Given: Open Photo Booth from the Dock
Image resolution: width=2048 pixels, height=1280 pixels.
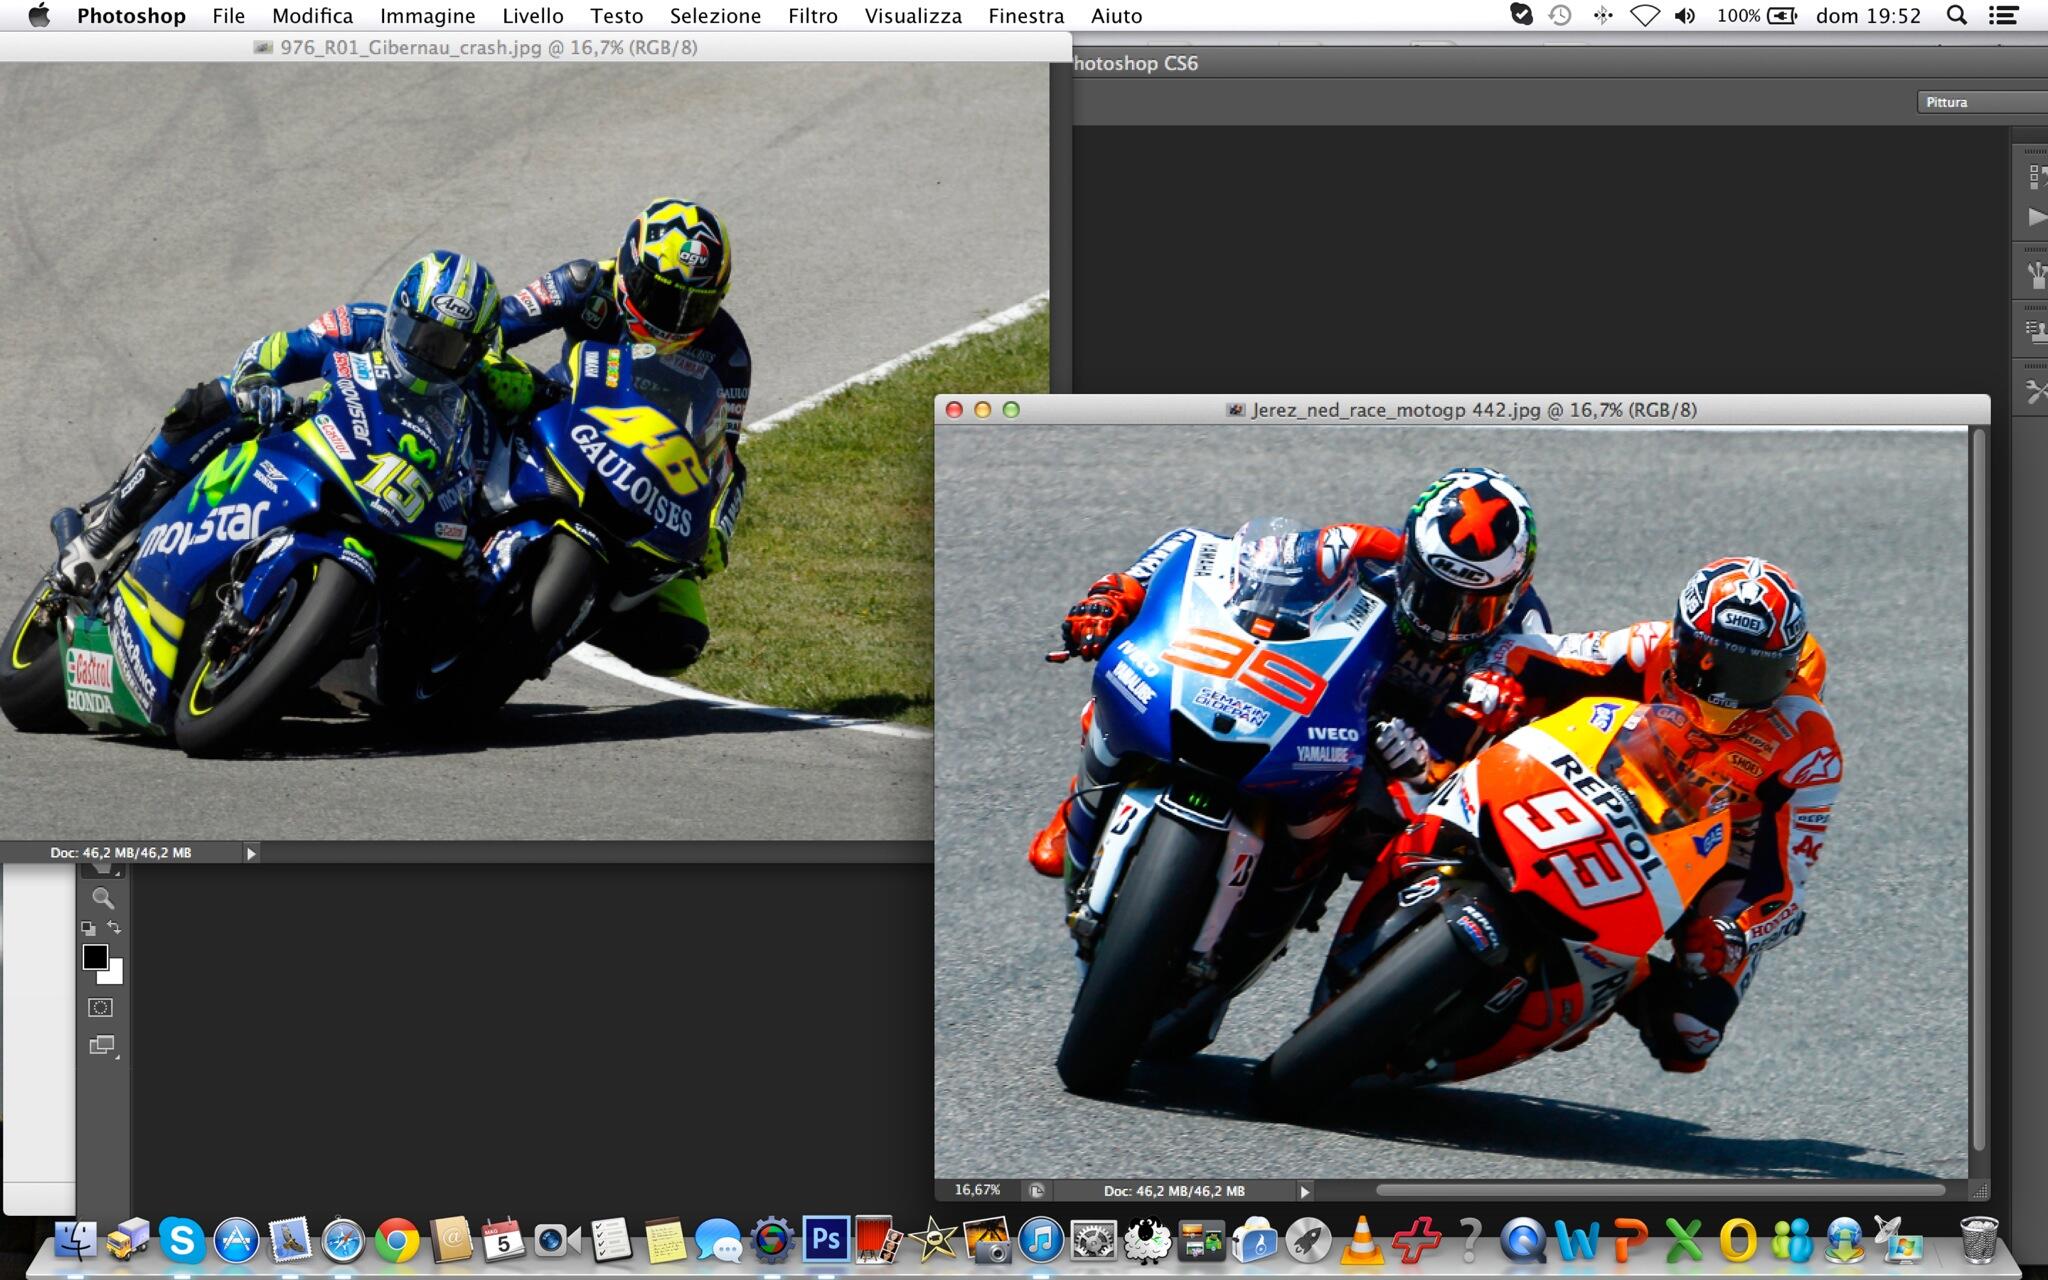Looking at the screenshot, I should (x=879, y=1240).
